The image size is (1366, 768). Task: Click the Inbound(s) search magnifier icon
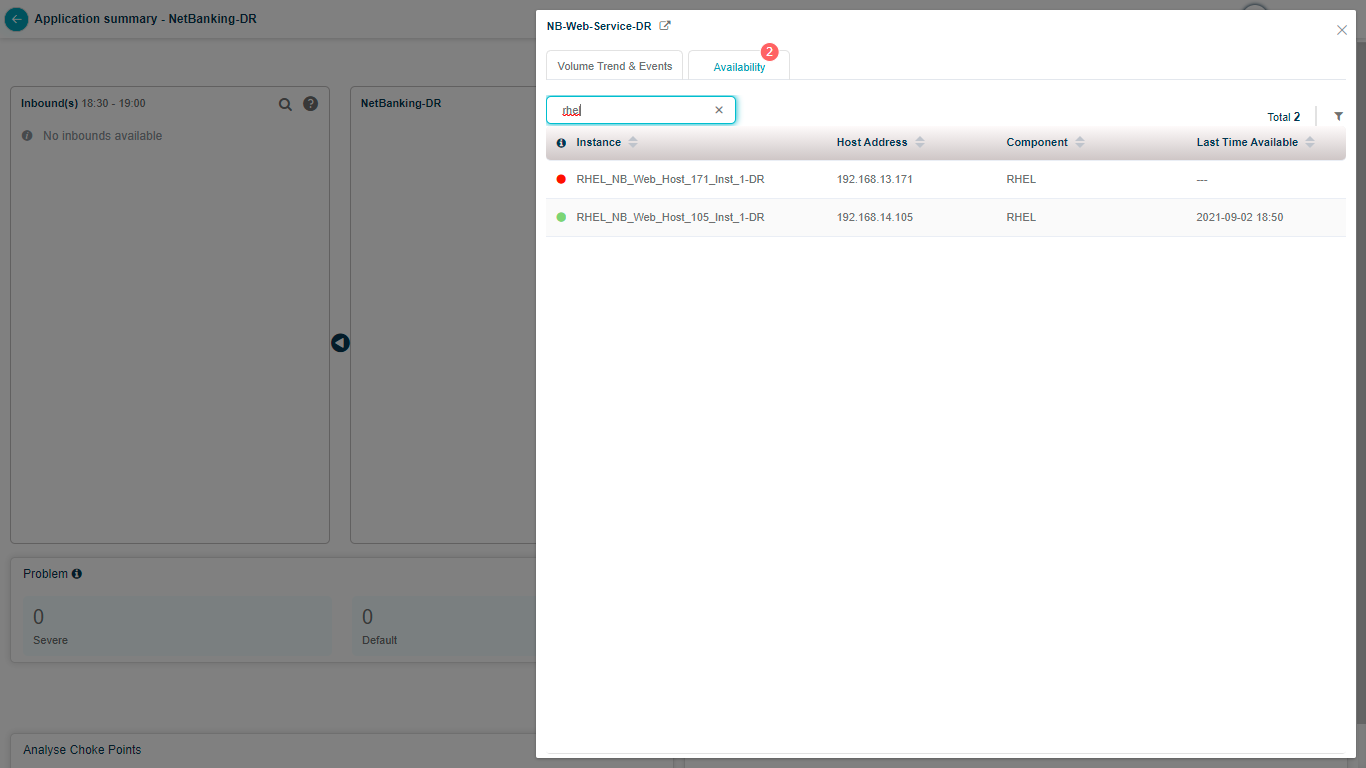(x=285, y=104)
